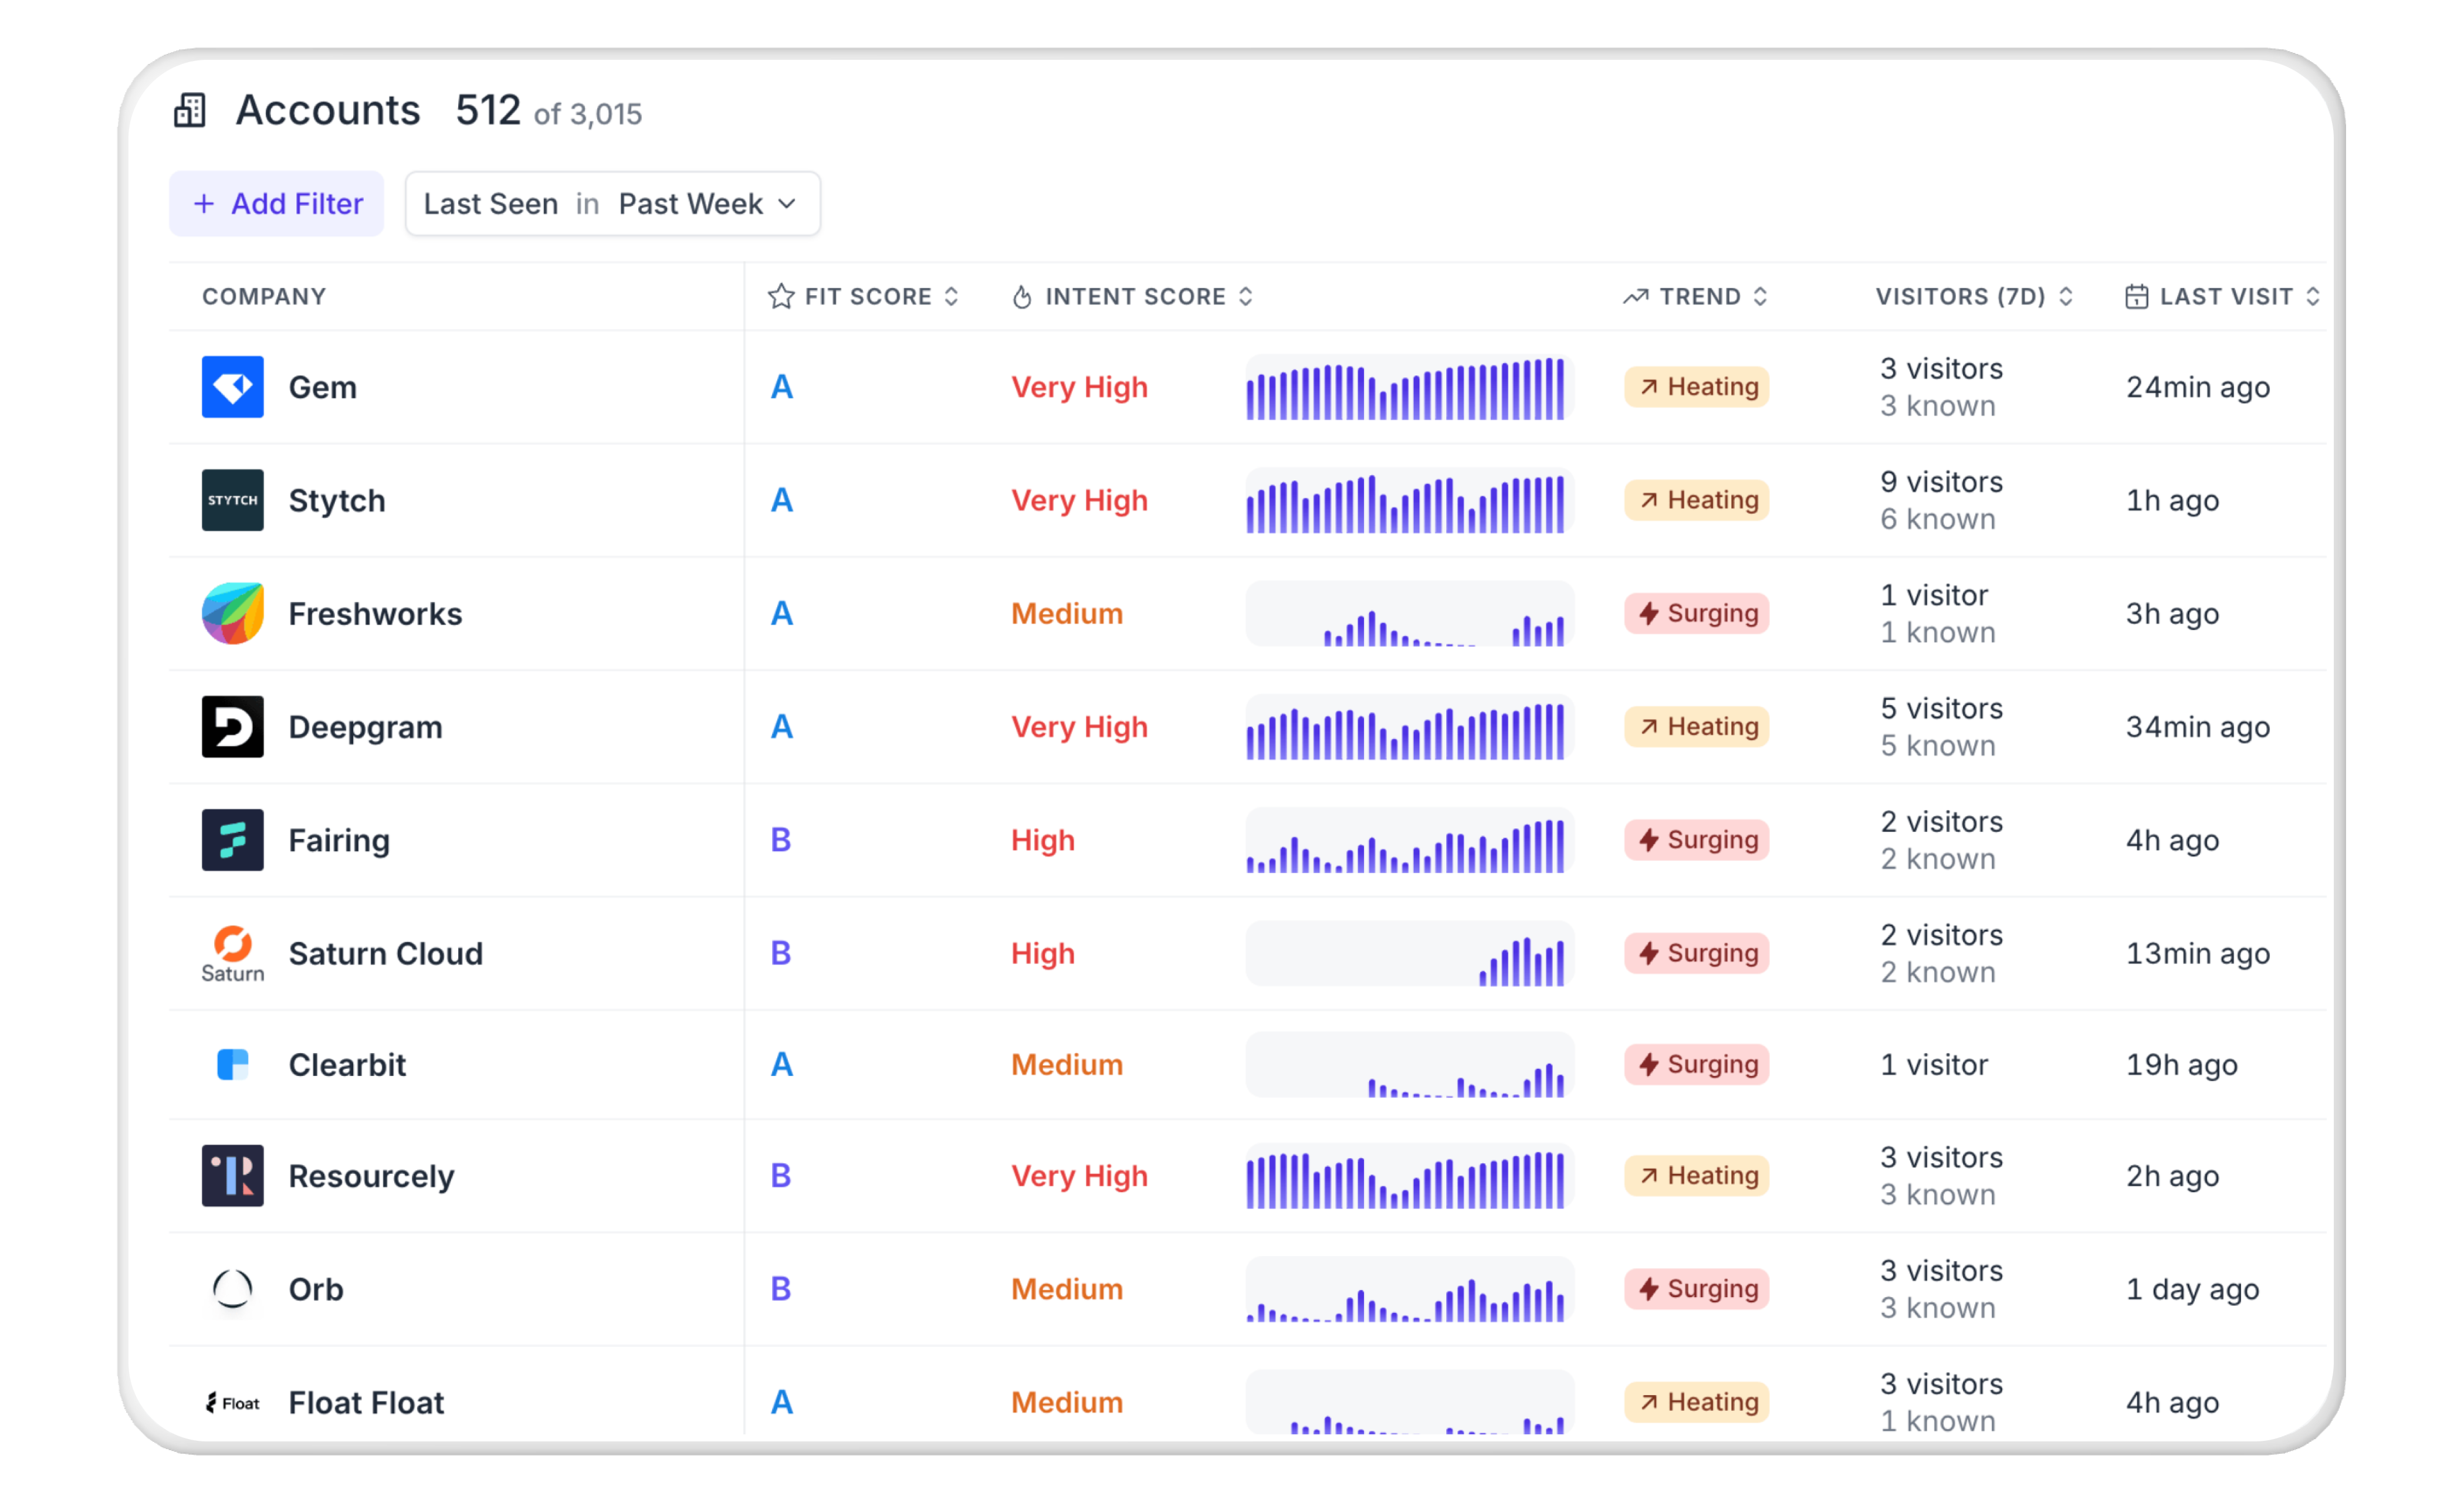
Task: Click the 512 of 3,015 account count
Action: [549, 111]
